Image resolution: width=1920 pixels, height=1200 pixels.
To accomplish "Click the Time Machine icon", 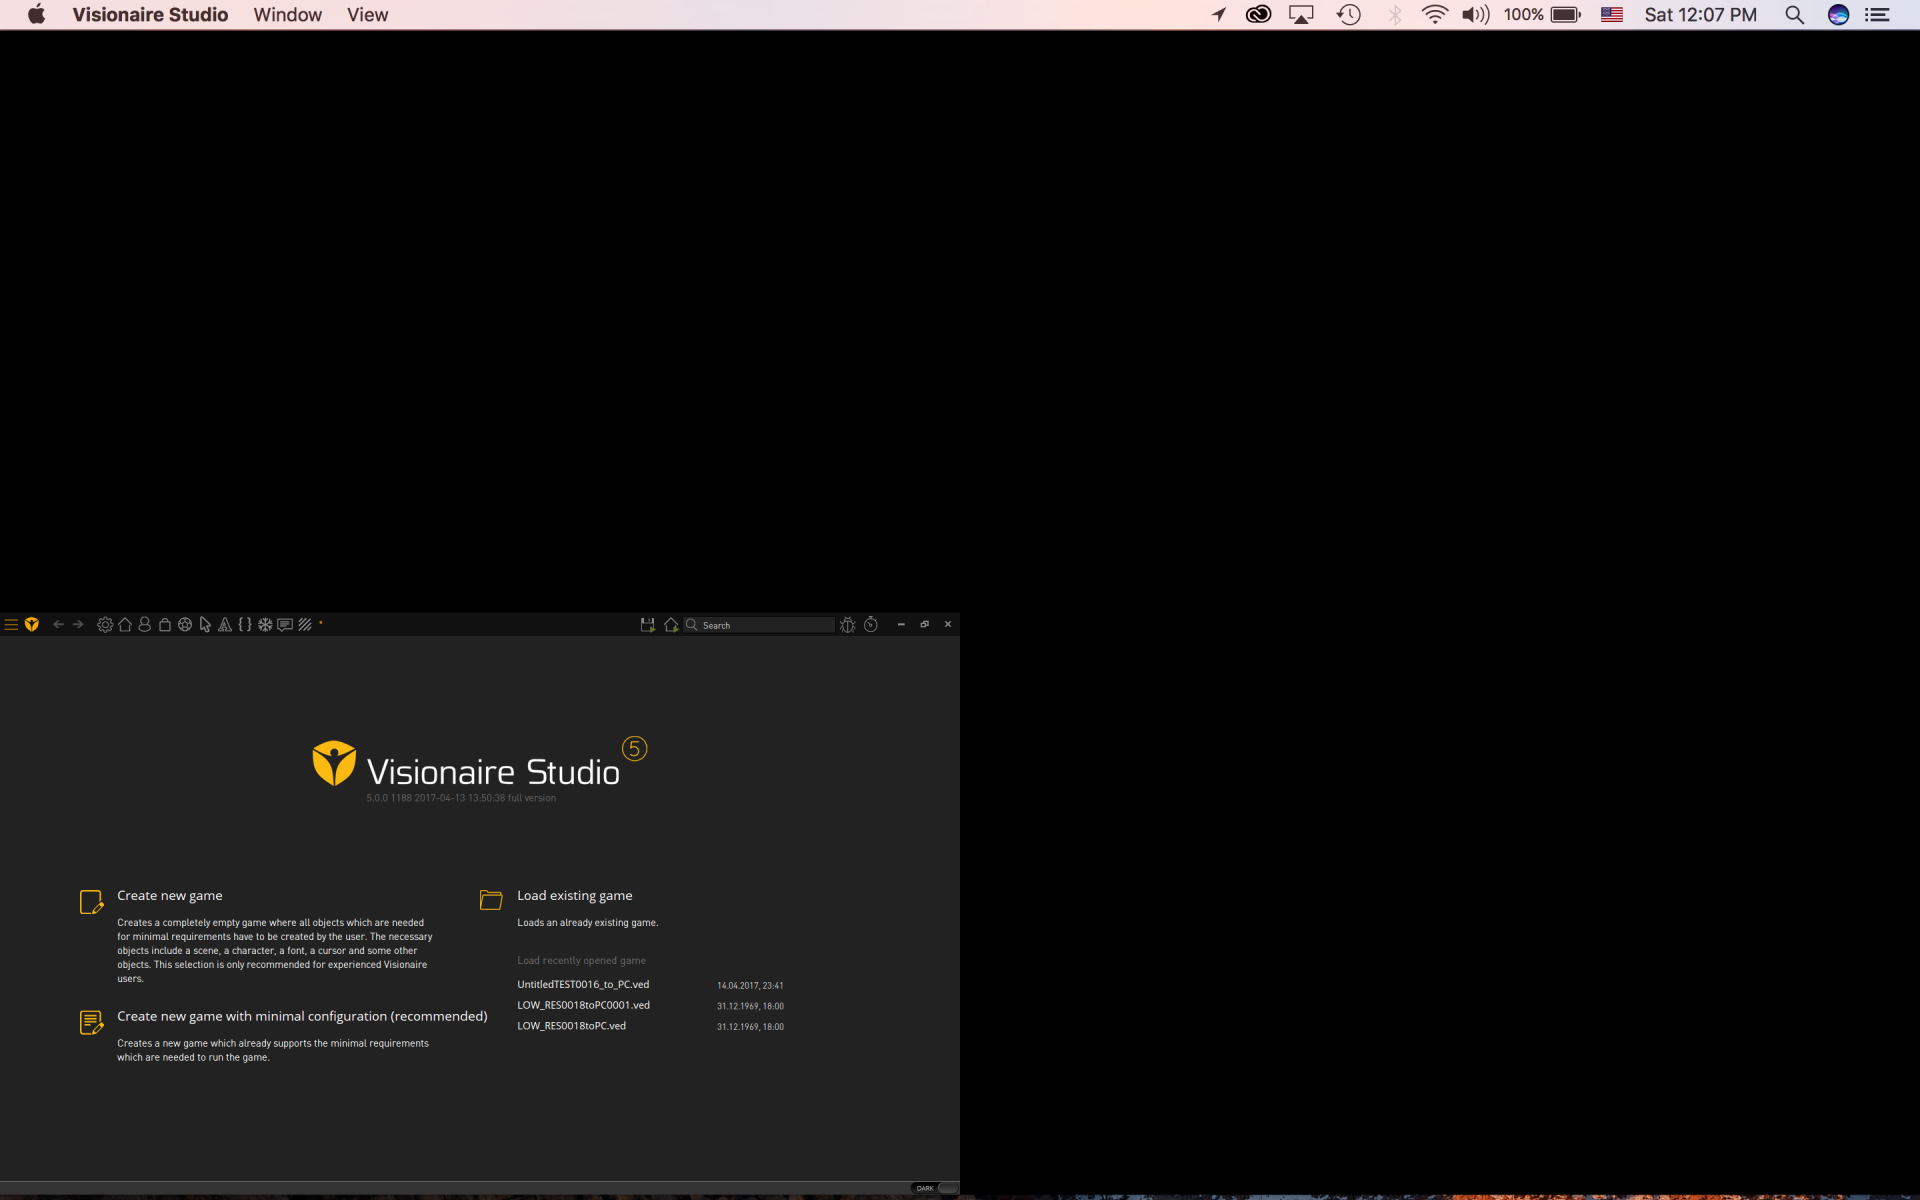I will coord(1349,15).
